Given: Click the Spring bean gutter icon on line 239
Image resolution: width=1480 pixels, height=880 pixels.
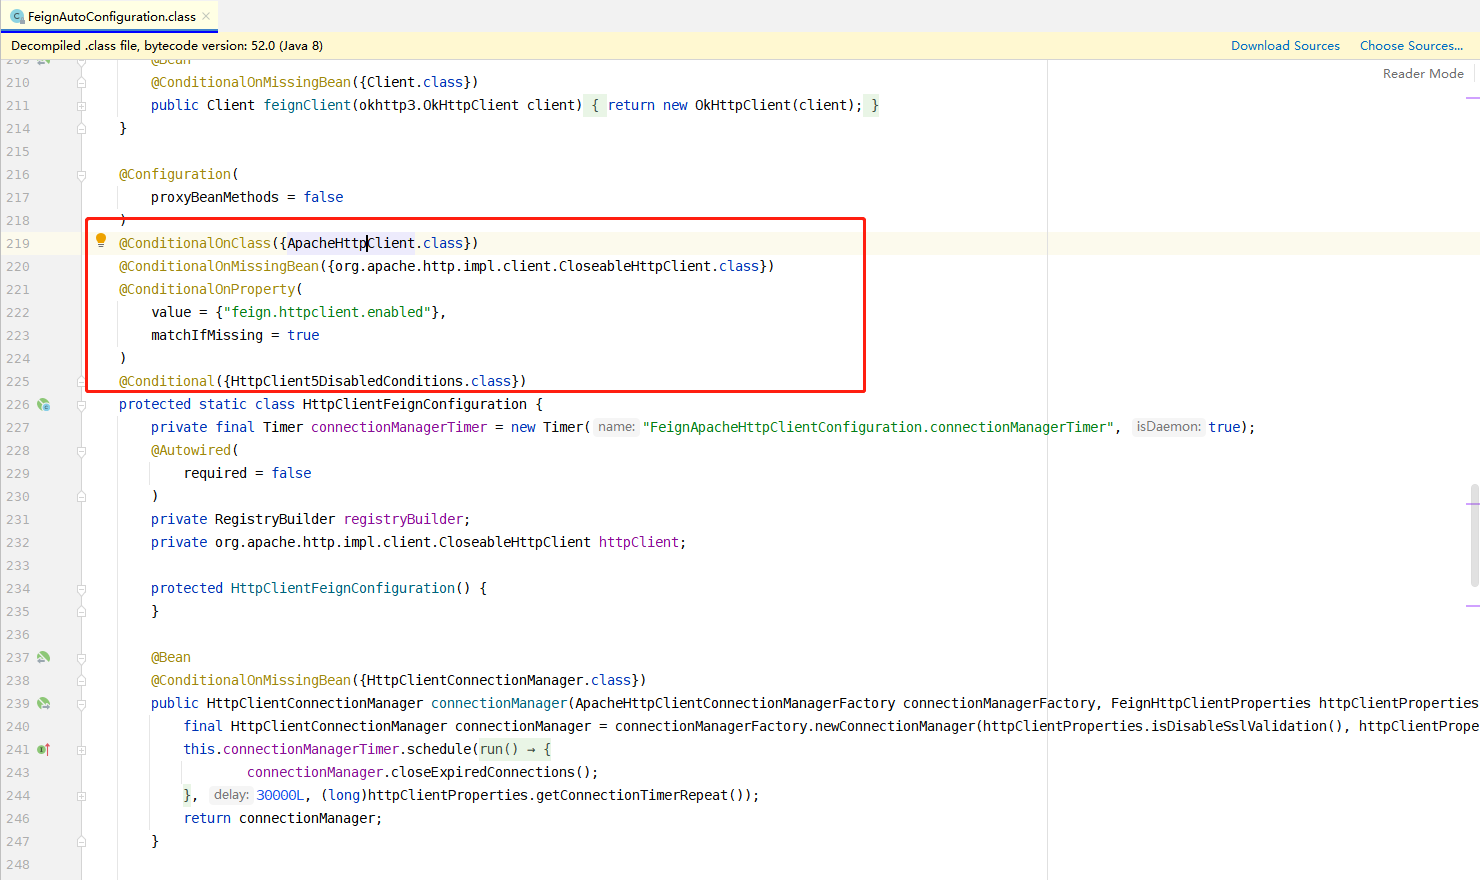Looking at the screenshot, I should pyautogui.click(x=44, y=704).
